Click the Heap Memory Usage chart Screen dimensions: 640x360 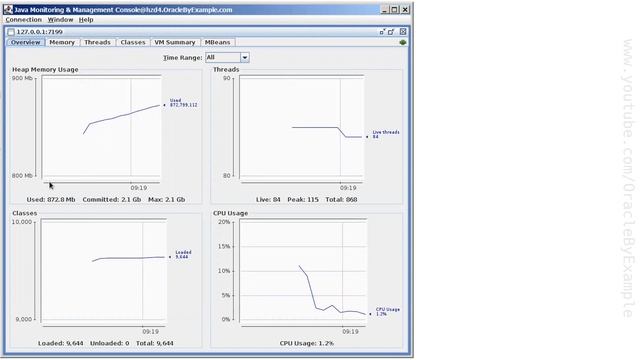(x=101, y=128)
